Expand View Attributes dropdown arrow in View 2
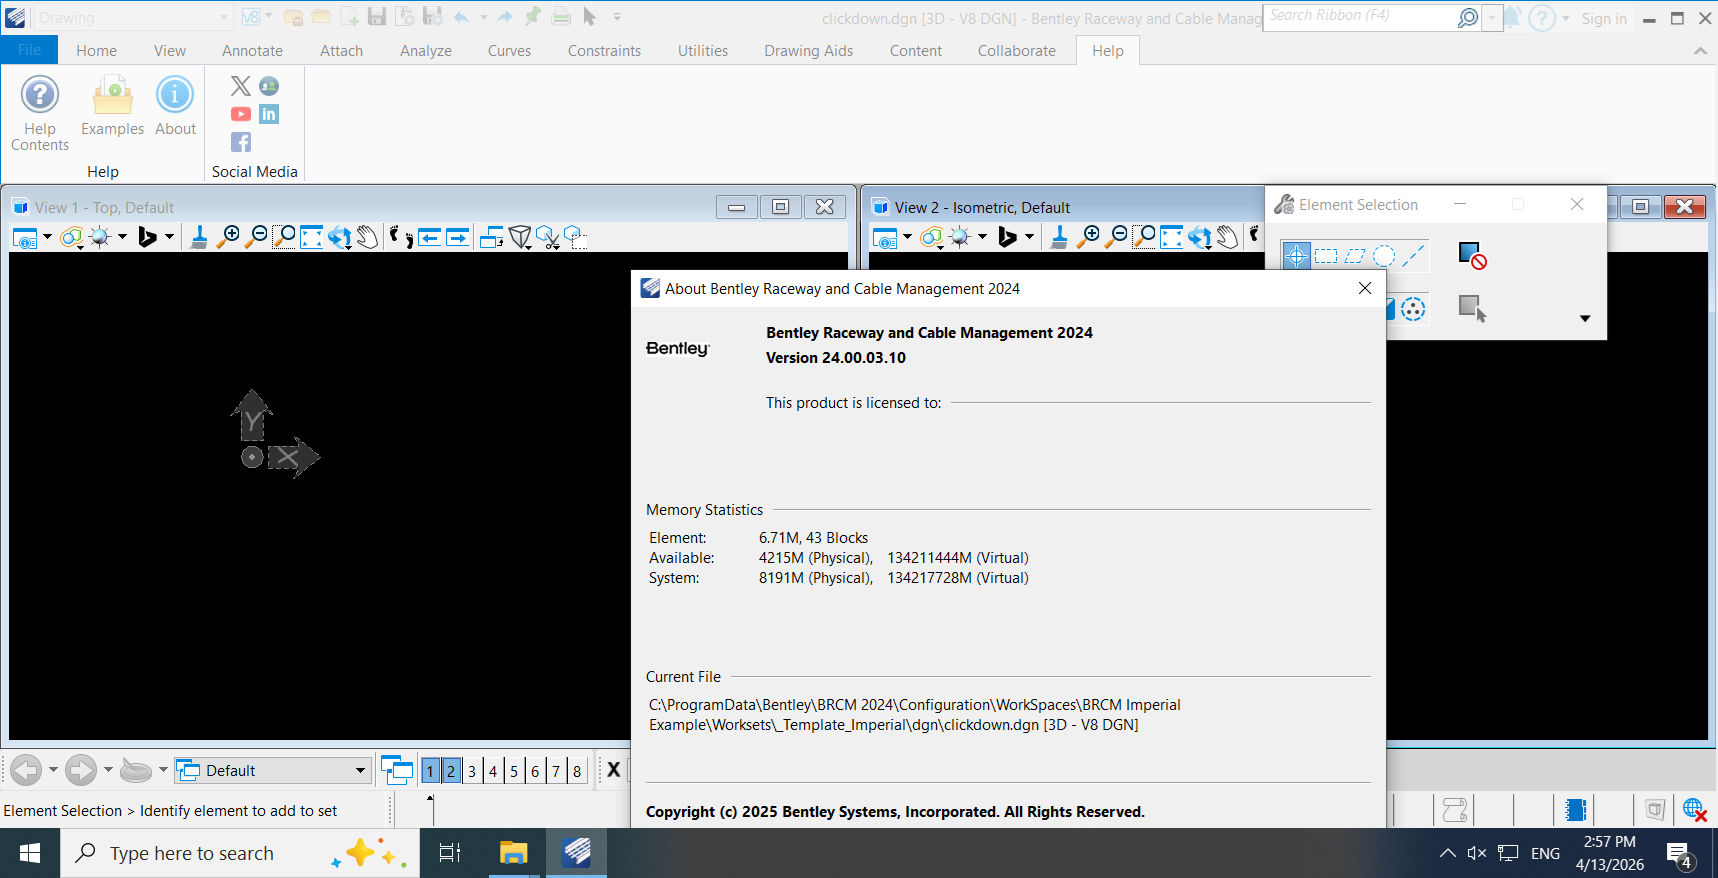Image resolution: width=1718 pixels, height=878 pixels. (907, 237)
